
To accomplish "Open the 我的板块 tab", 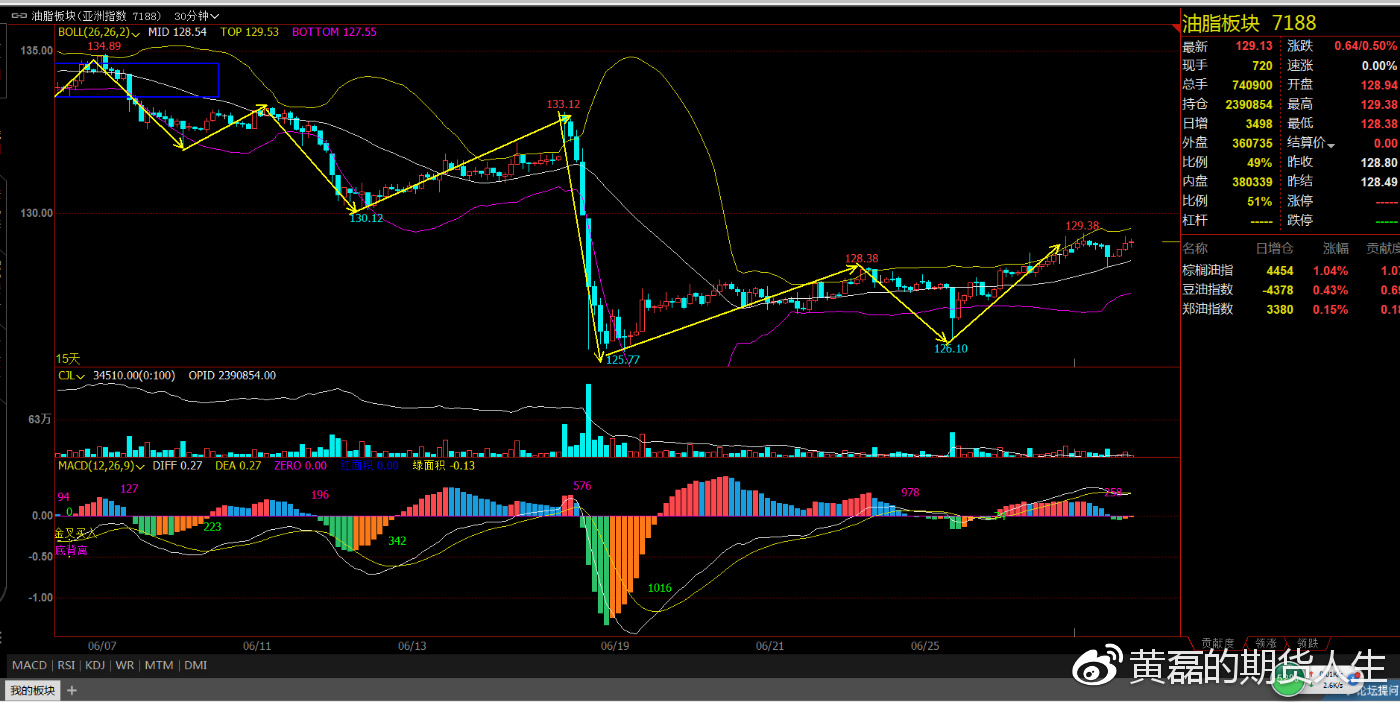I will 32,690.
